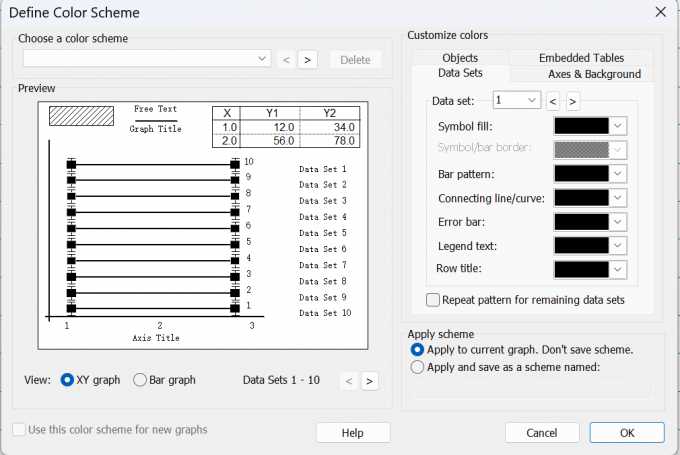This screenshot has width=680, height=455.
Task: Enable Repeat pattern for remaining data sets
Action: (433, 300)
